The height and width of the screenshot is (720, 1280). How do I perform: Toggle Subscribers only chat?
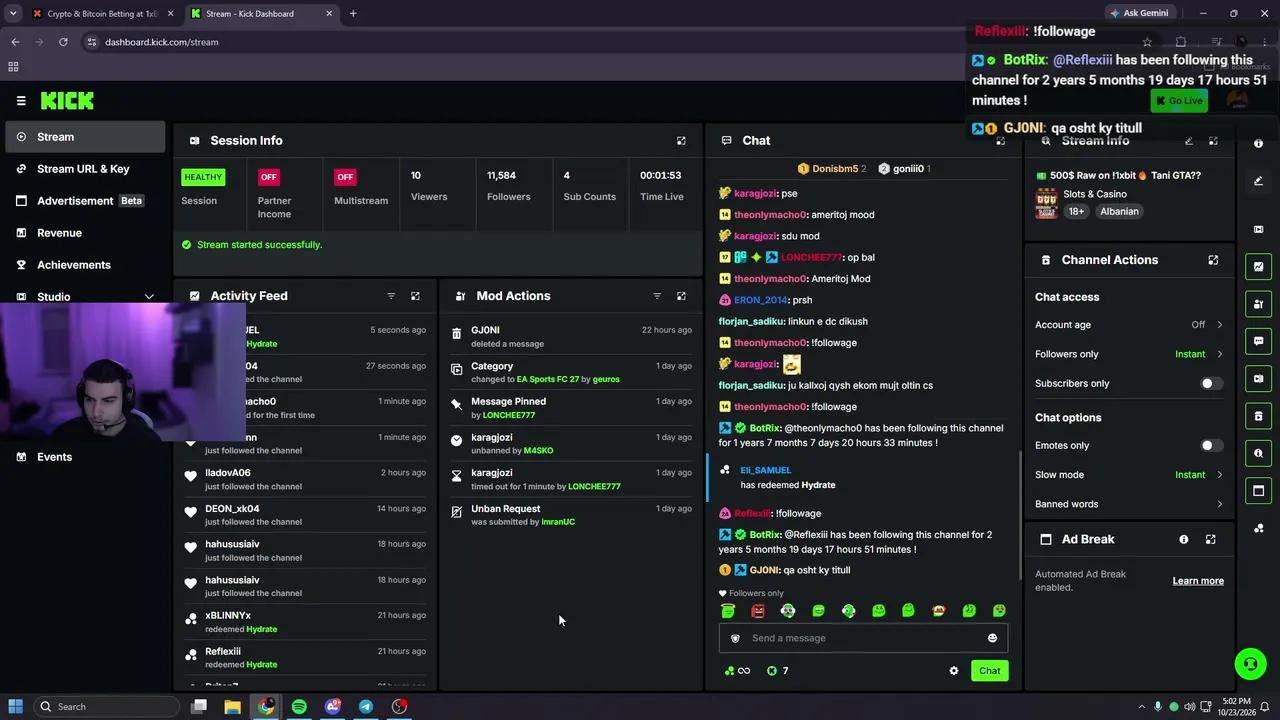(x=1211, y=383)
